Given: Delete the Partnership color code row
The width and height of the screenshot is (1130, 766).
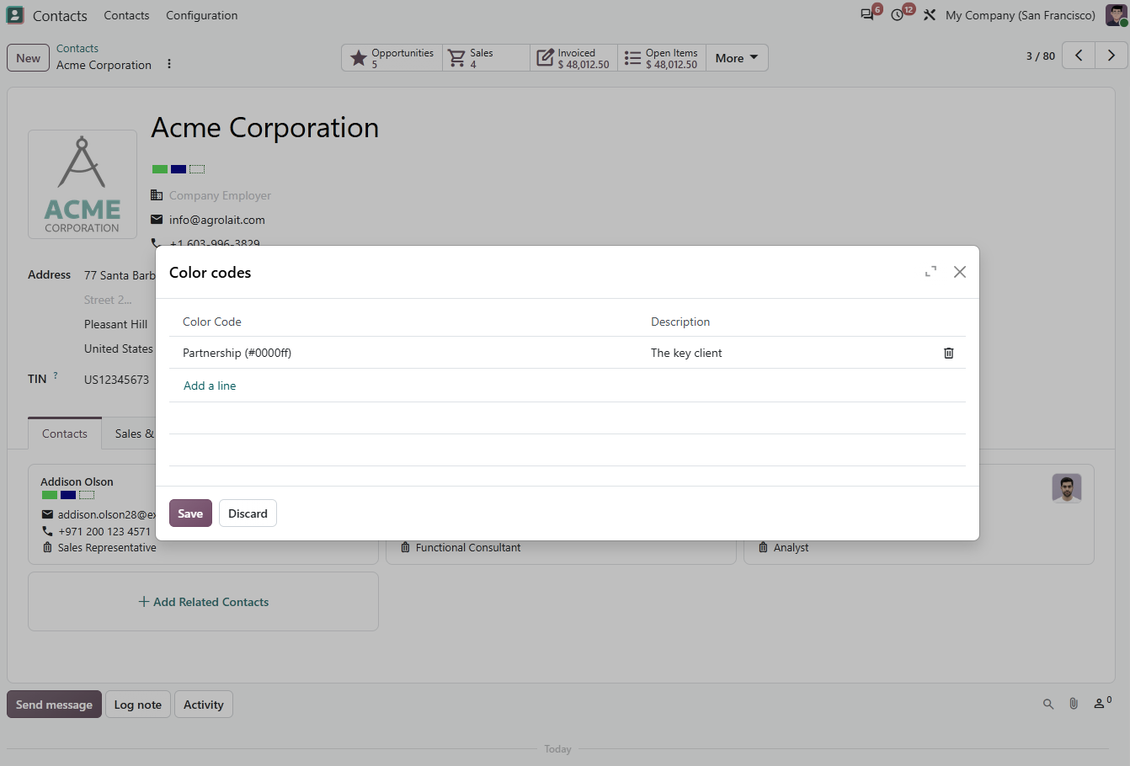Looking at the screenshot, I should click(948, 353).
